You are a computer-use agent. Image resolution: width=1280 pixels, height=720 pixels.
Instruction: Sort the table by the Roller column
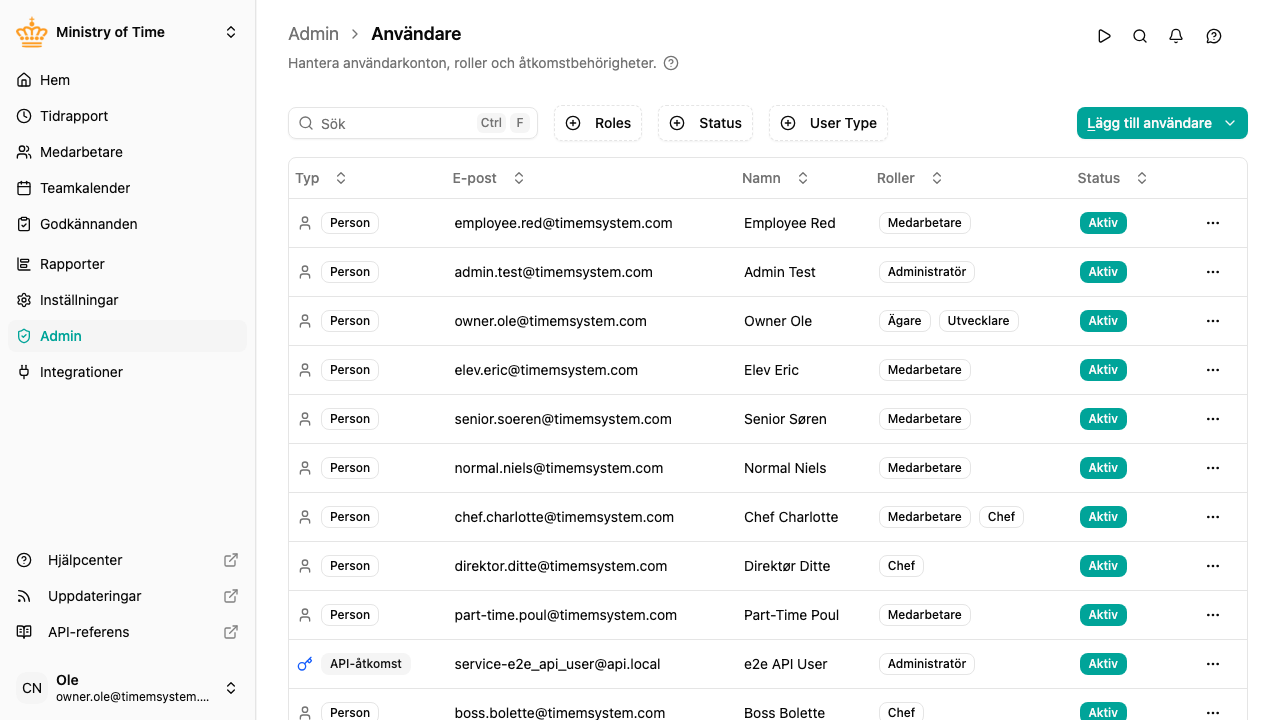pyautogui.click(x=909, y=178)
